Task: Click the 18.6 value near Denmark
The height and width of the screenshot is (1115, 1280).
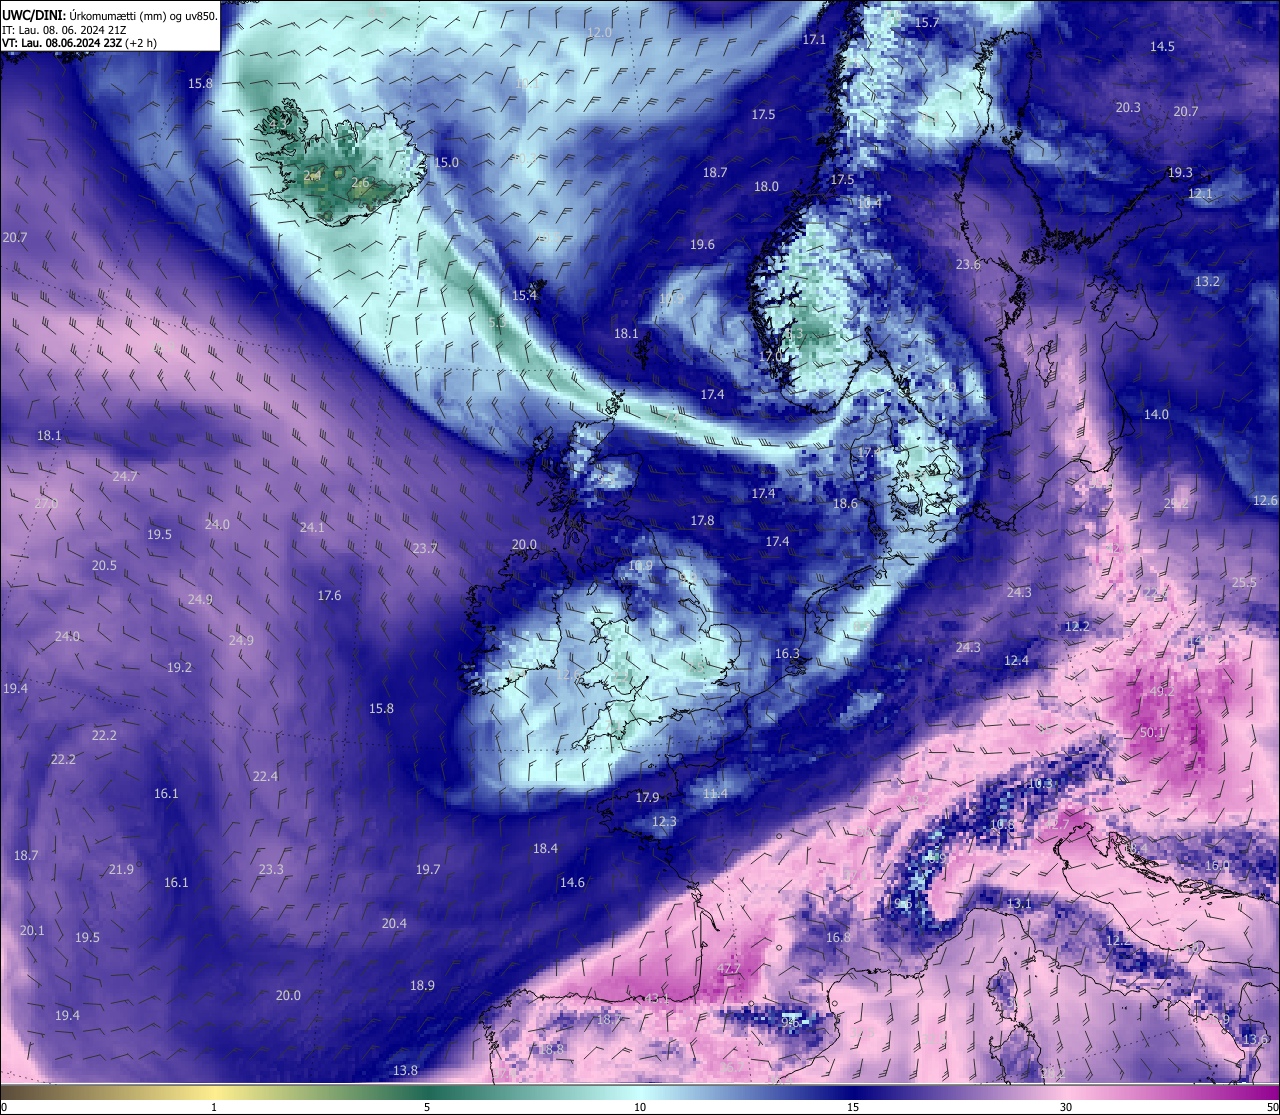Action: (x=845, y=503)
